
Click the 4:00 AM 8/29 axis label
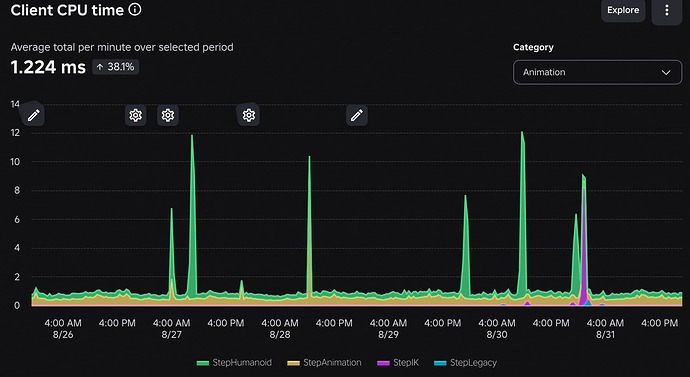(388, 329)
